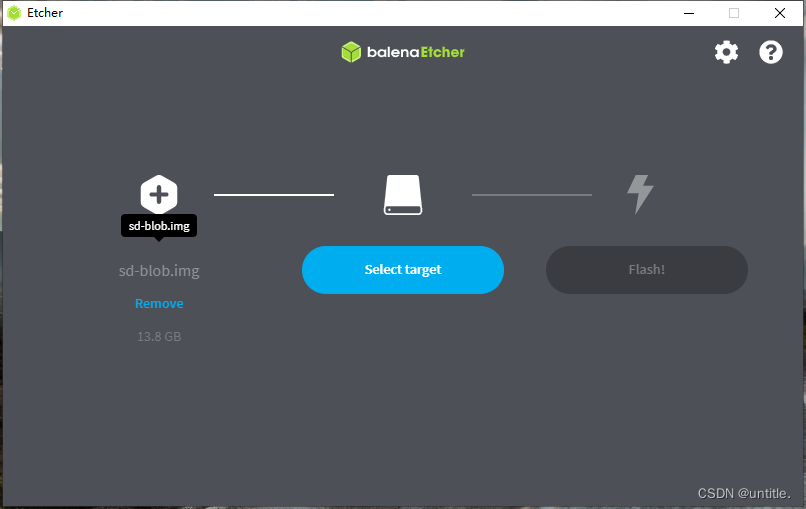Click the Select target button
806x509 pixels.
(x=403, y=270)
